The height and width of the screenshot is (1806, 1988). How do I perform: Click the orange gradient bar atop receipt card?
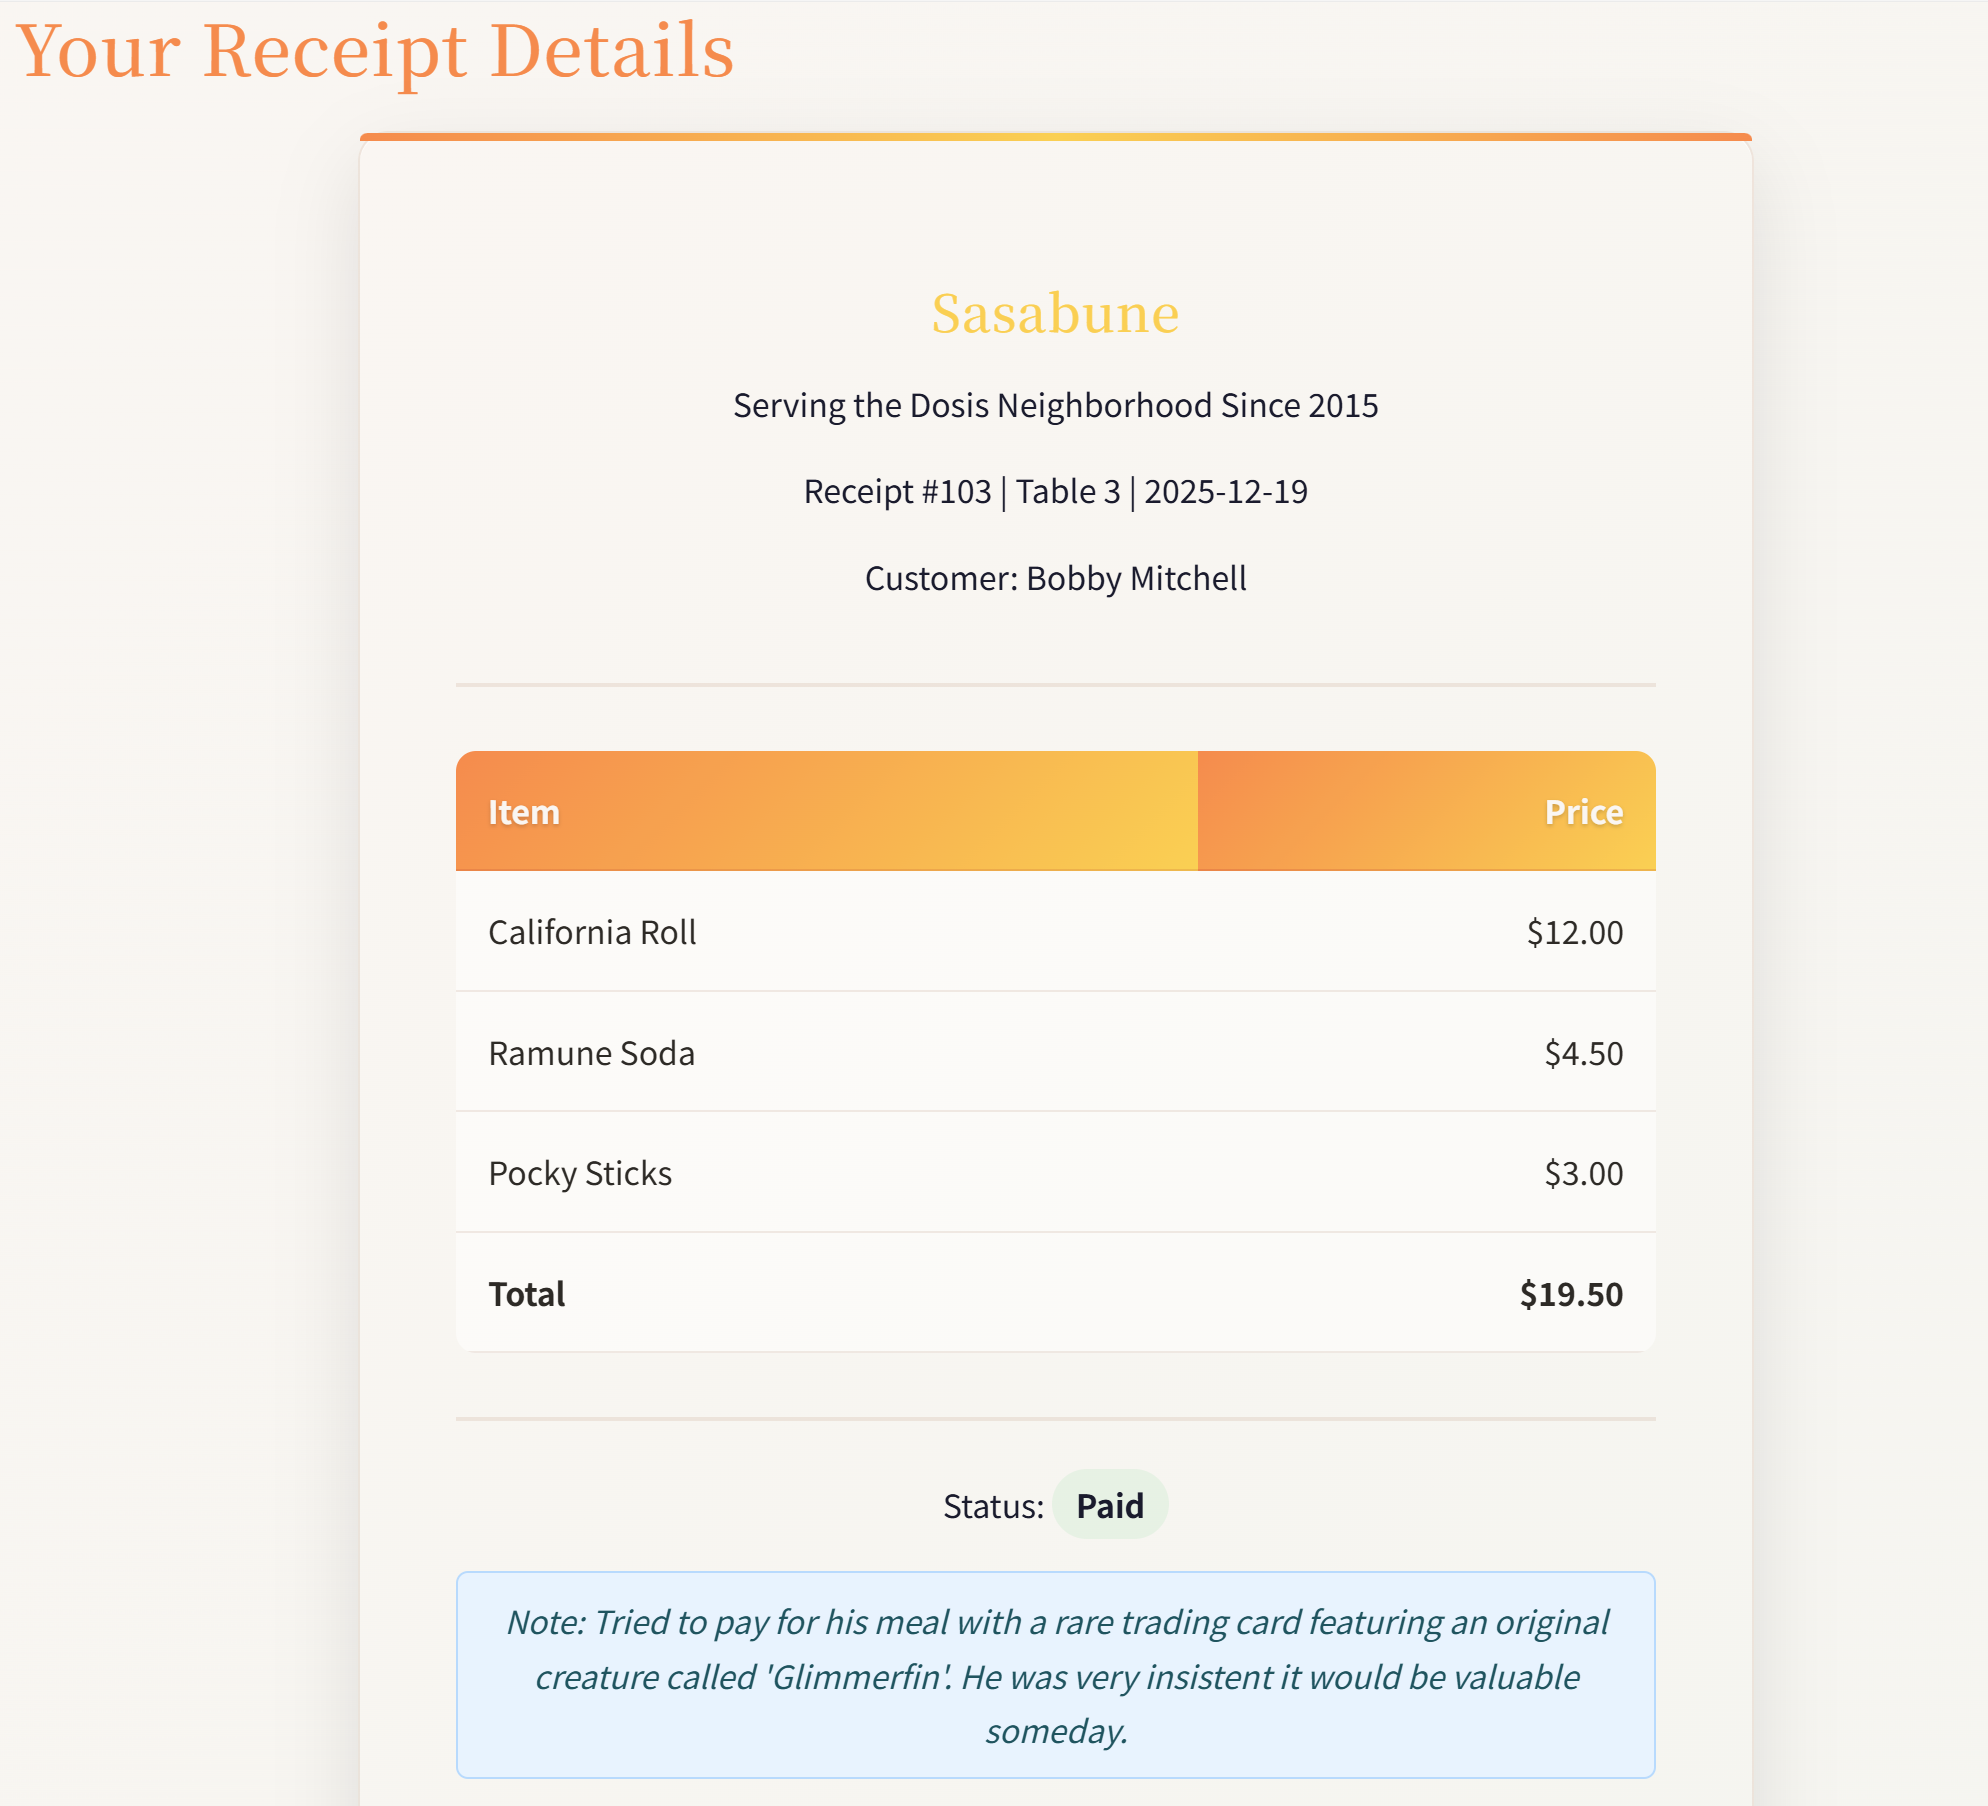tap(1055, 137)
